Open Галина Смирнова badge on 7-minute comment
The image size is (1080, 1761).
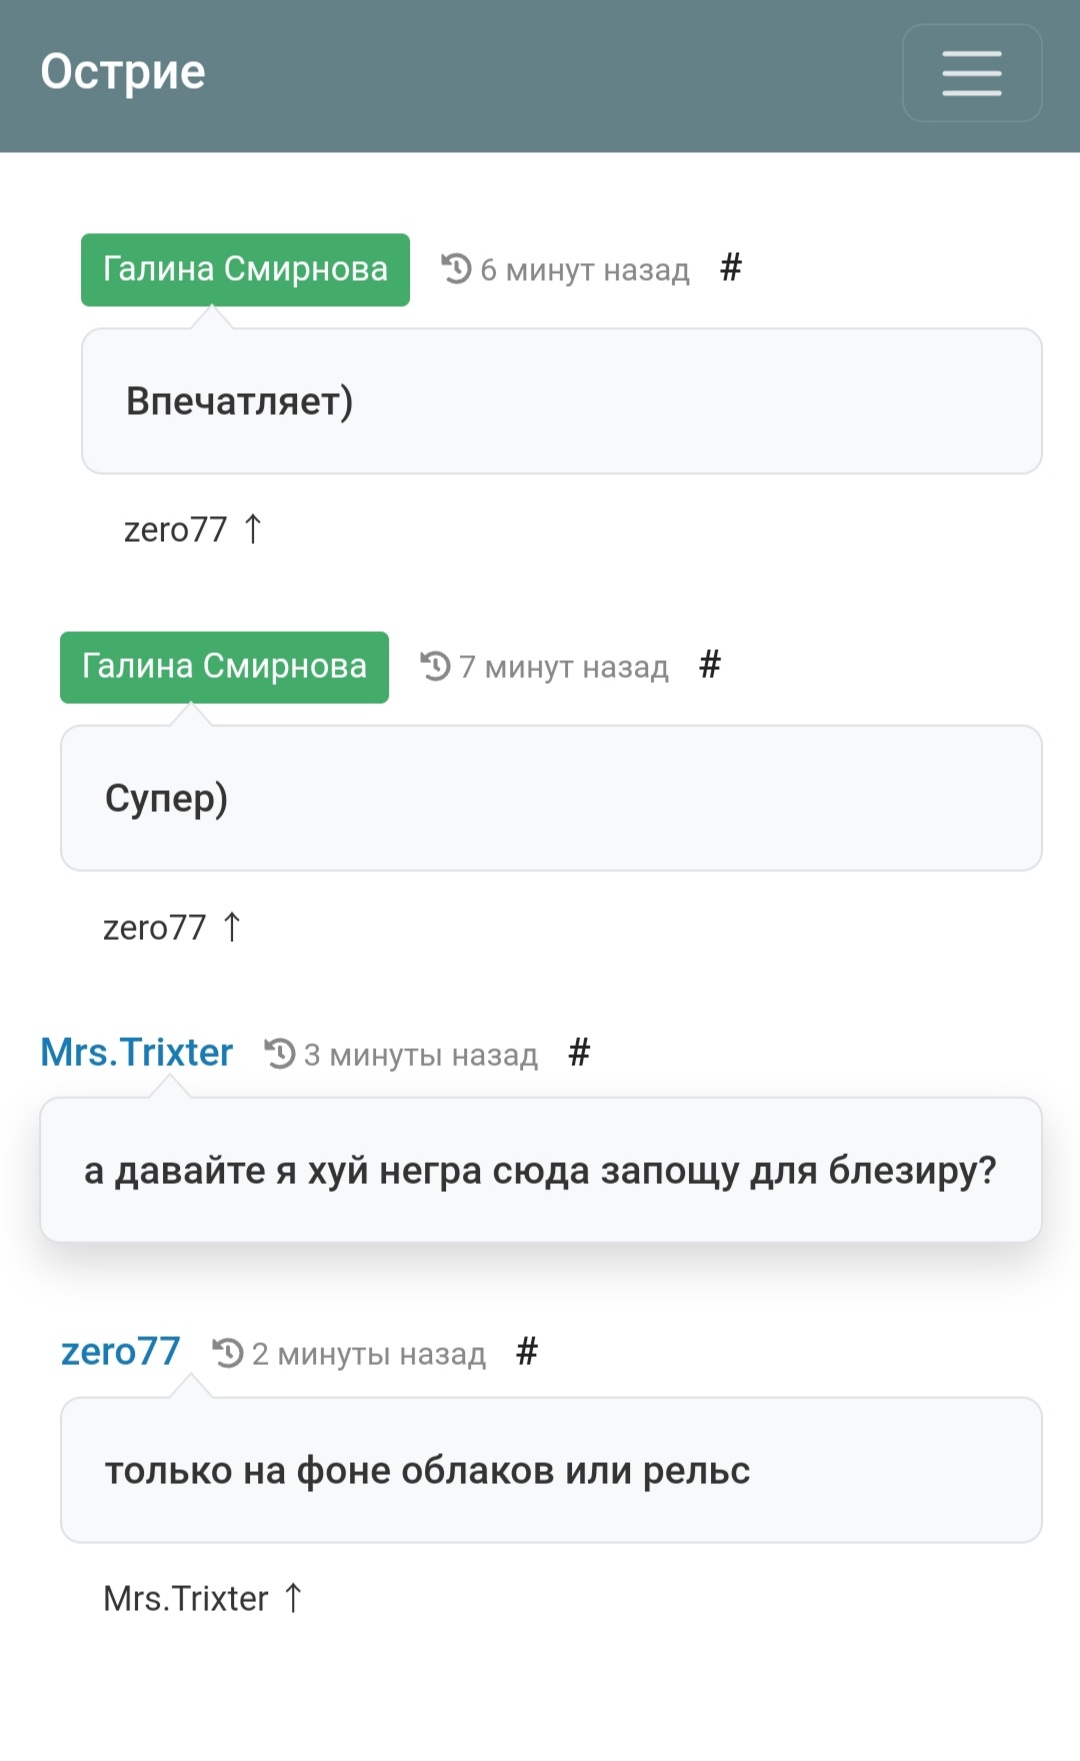224,666
